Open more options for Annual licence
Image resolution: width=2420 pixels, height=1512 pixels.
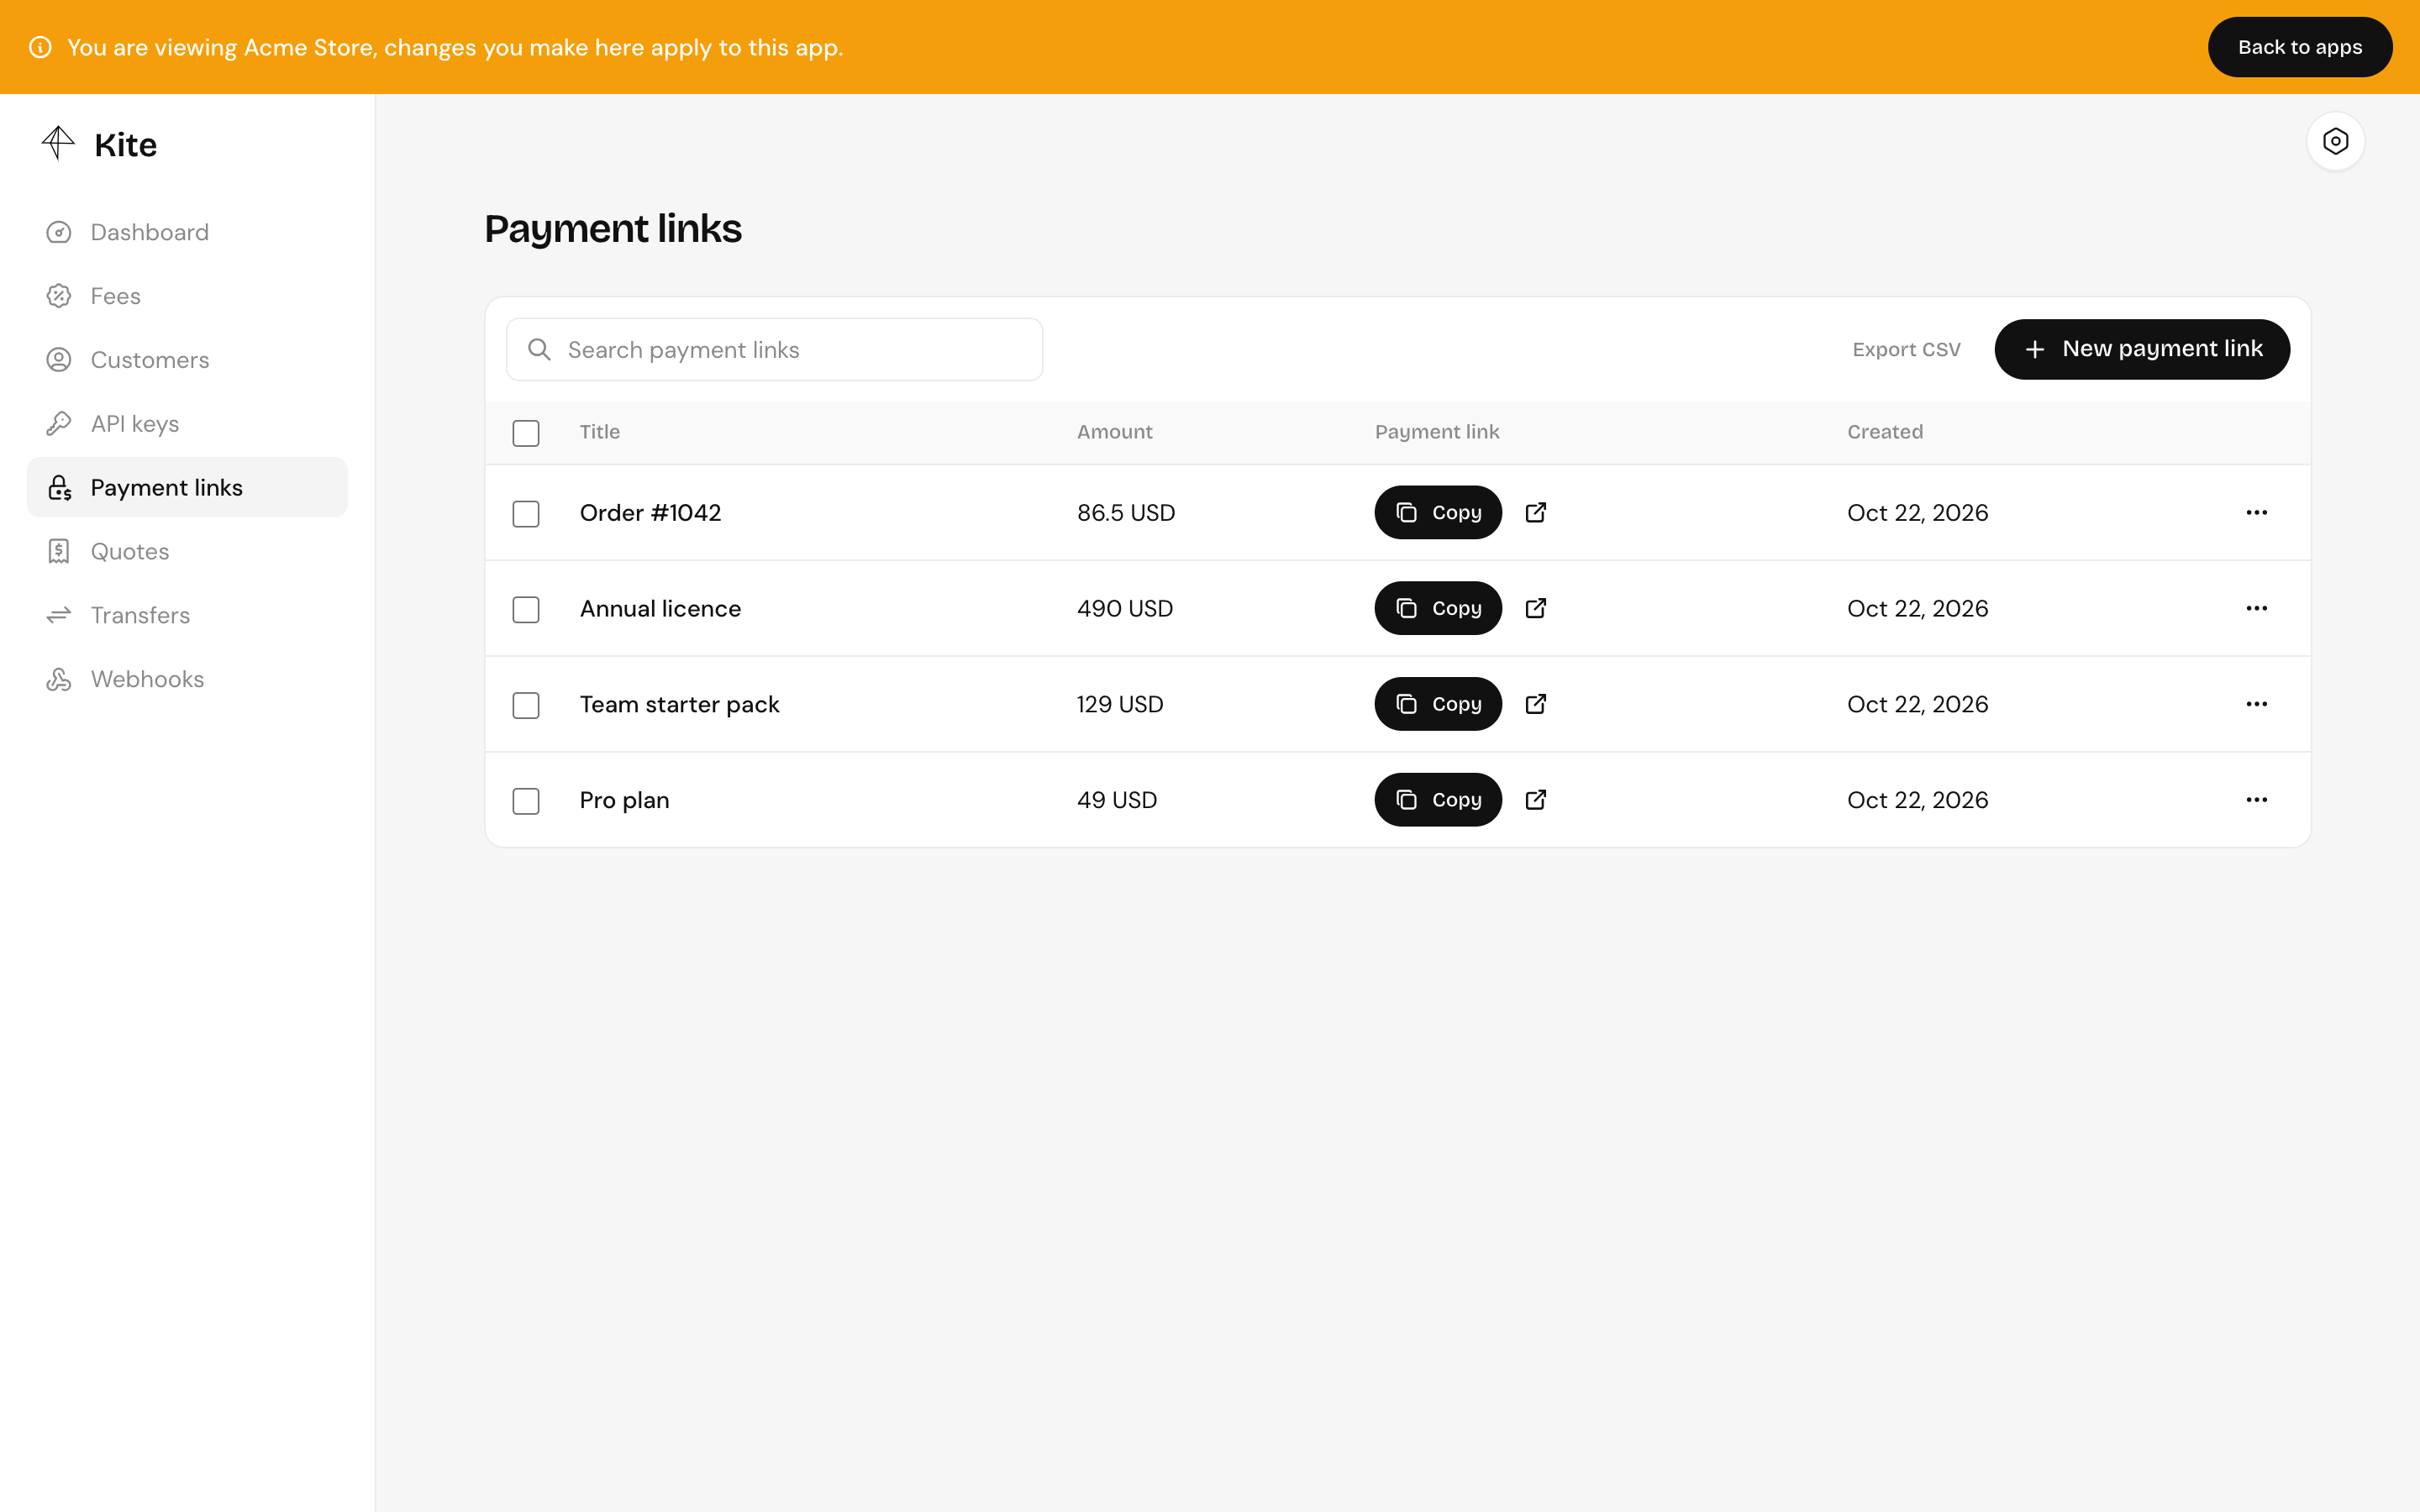coord(2256,608)
